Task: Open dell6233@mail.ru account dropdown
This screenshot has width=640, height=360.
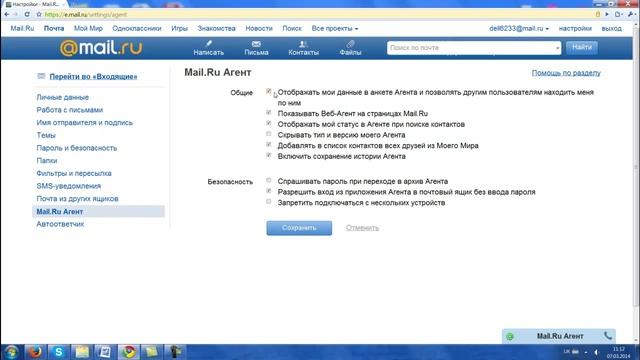Action: [519, 29]
